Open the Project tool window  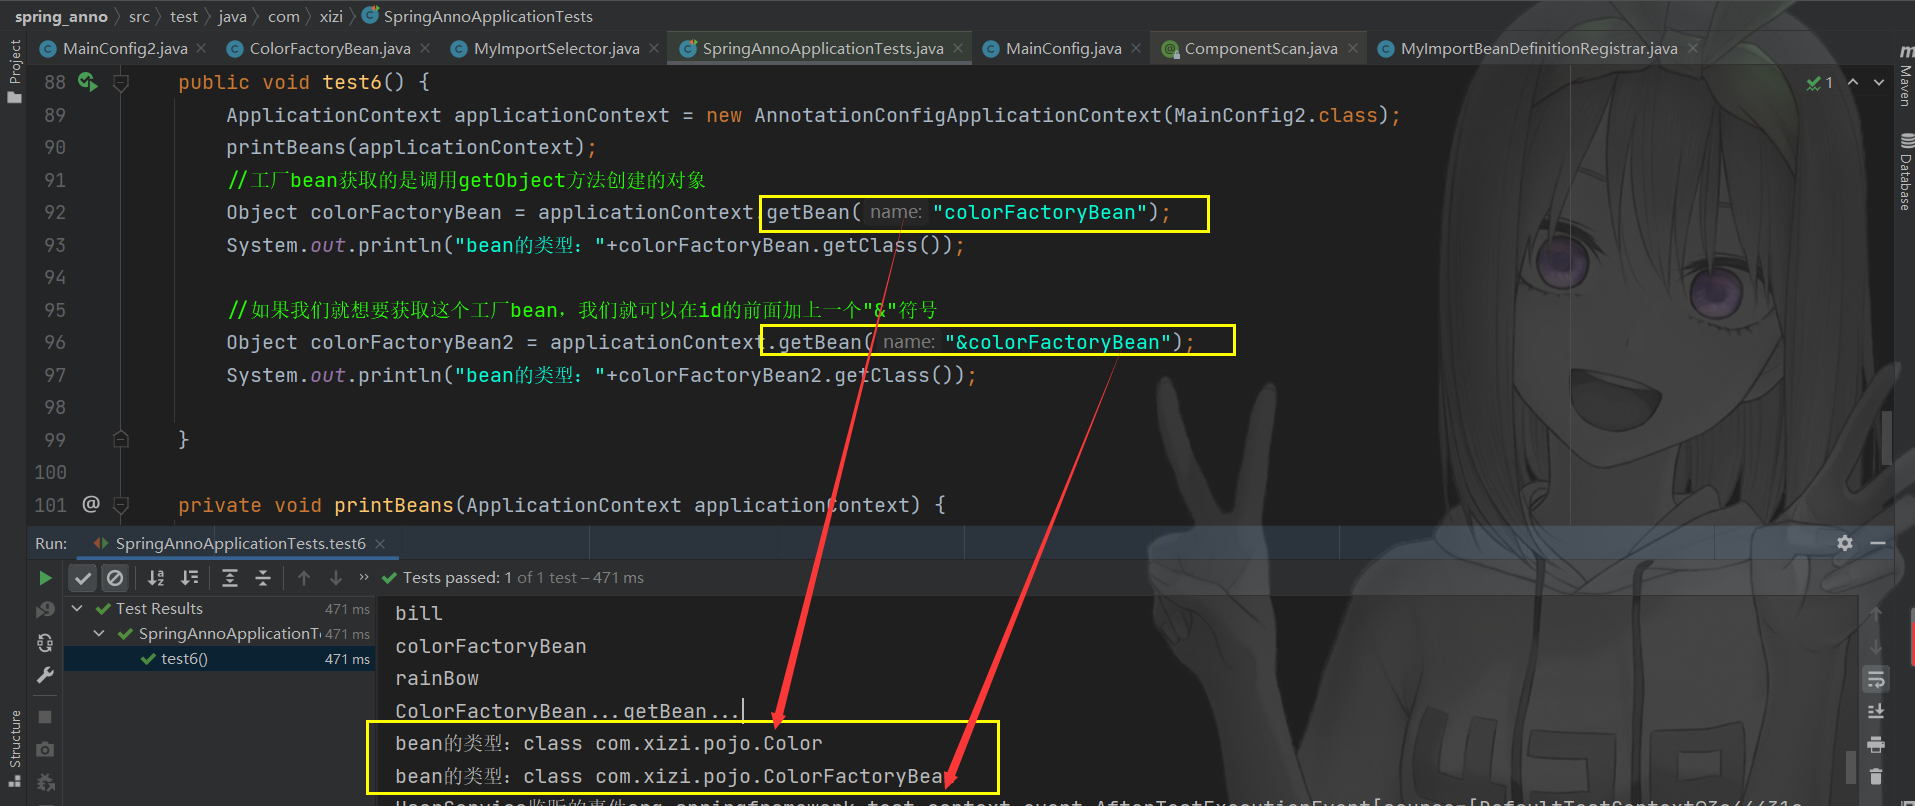tap(14, 71)
